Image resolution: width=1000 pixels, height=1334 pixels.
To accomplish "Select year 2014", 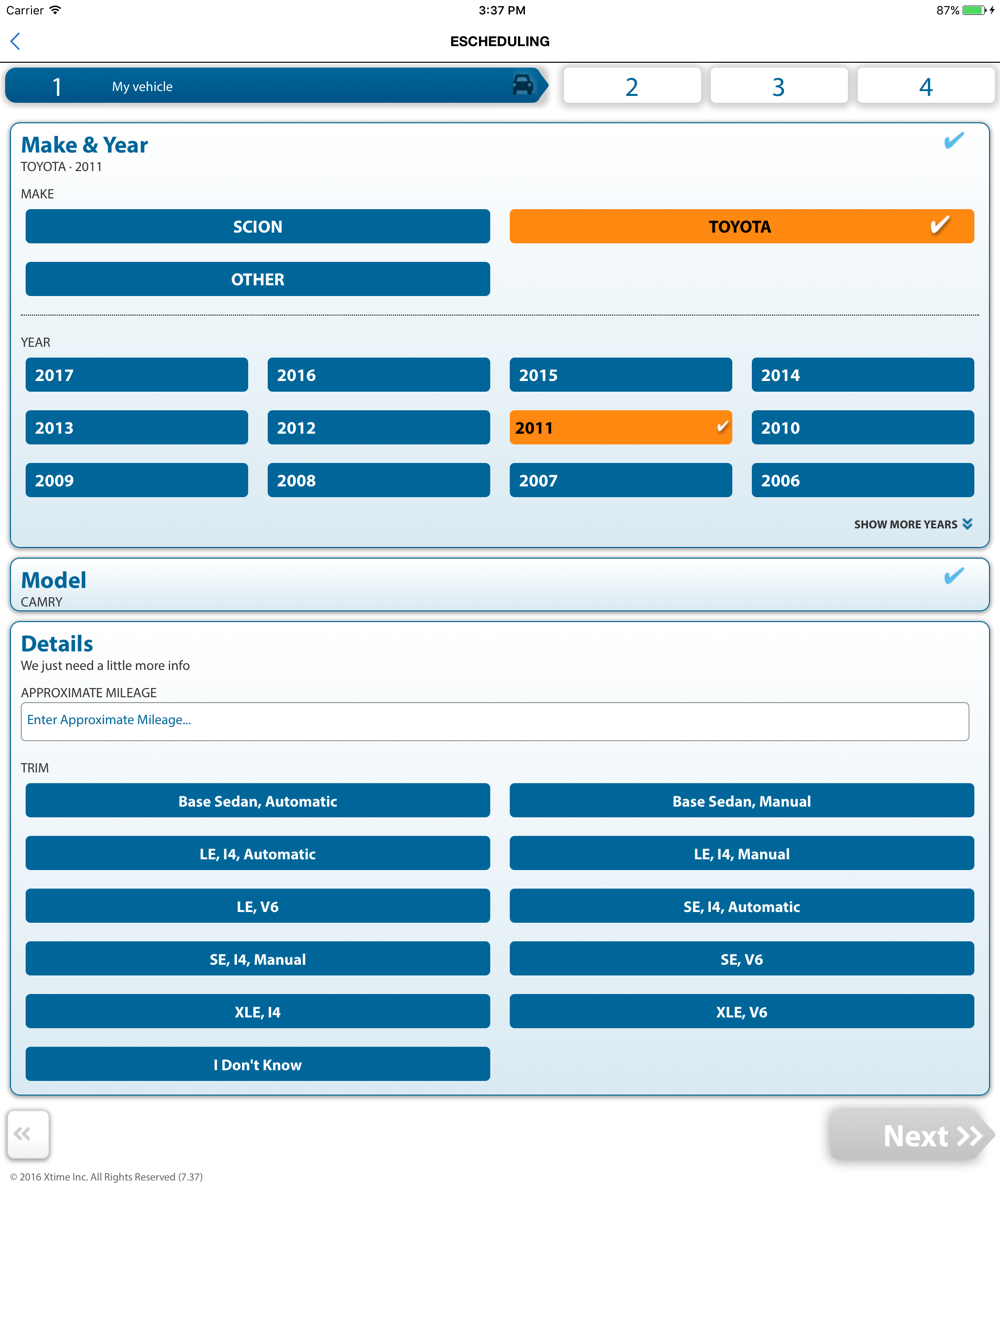I will coord(863,375).
